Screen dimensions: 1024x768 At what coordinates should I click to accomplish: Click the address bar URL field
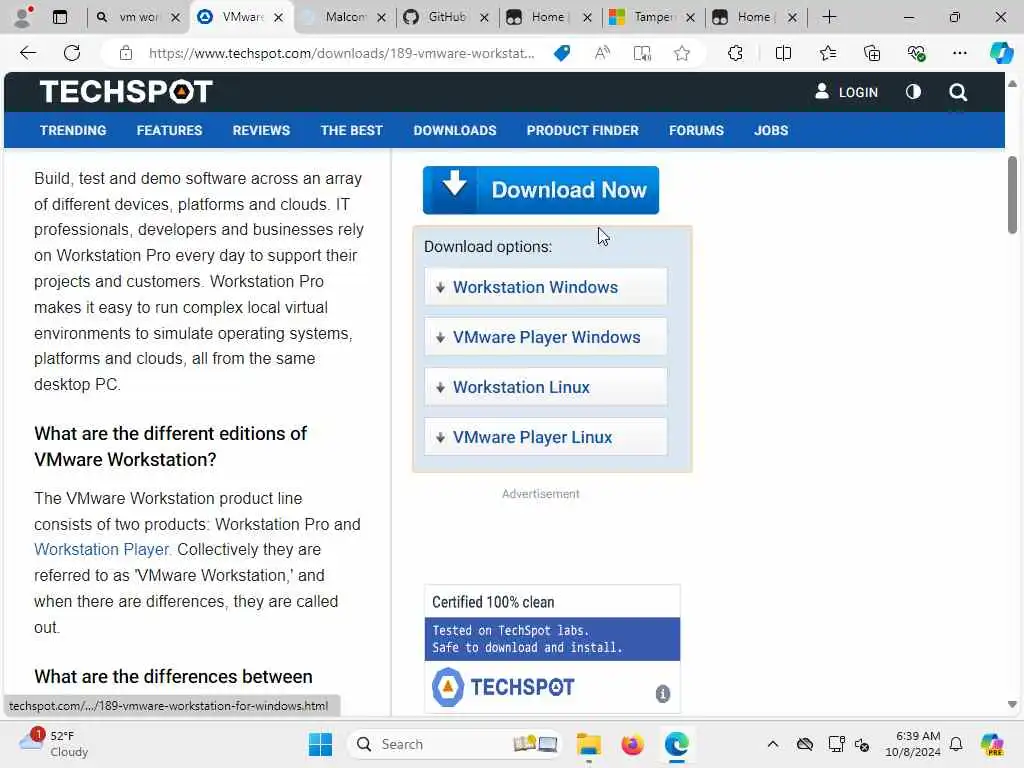point(341,53)
